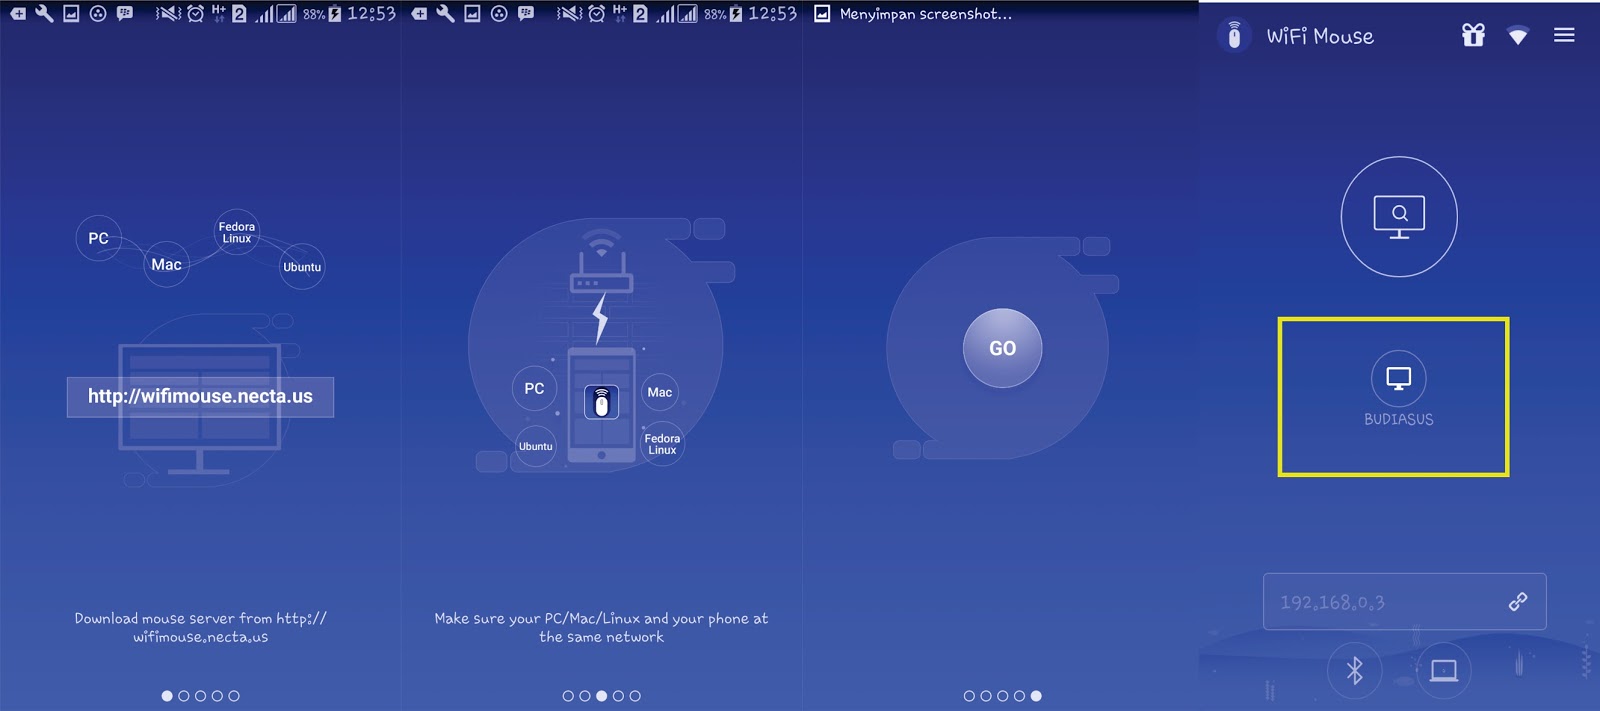The width and height of the screenshot is (1600, 711).
Task: Tap the BBM chat icon in same-network status bar
Action: point(525,13)
